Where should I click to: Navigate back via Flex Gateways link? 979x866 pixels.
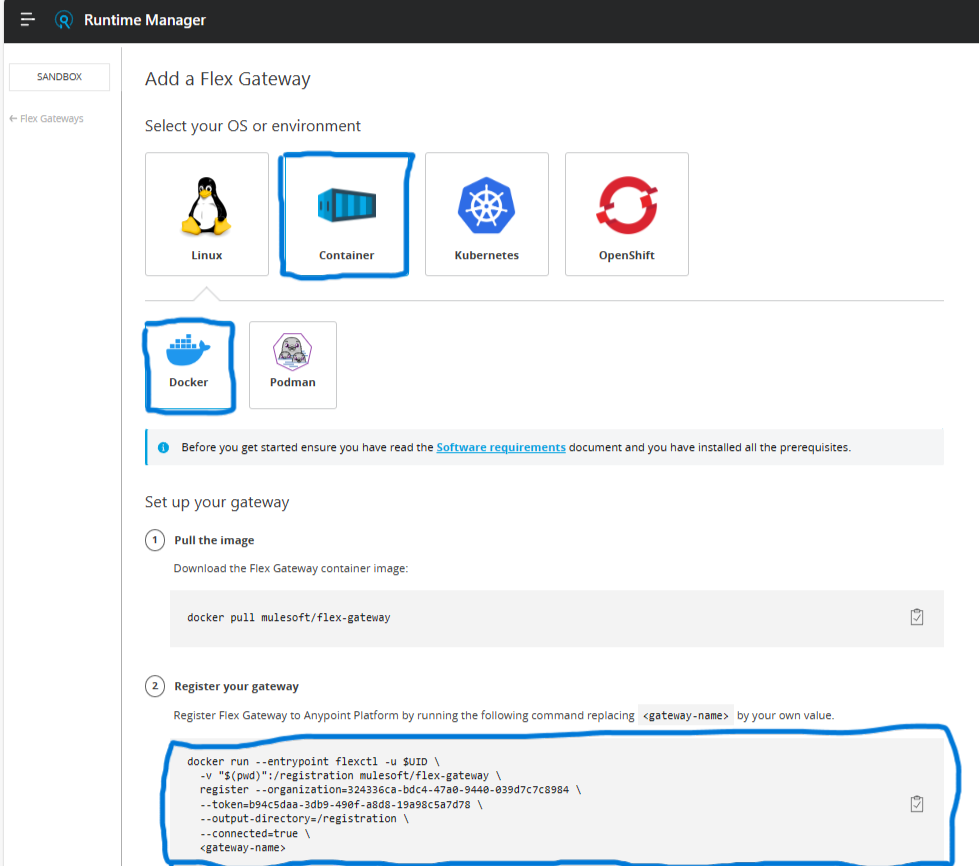46,118
